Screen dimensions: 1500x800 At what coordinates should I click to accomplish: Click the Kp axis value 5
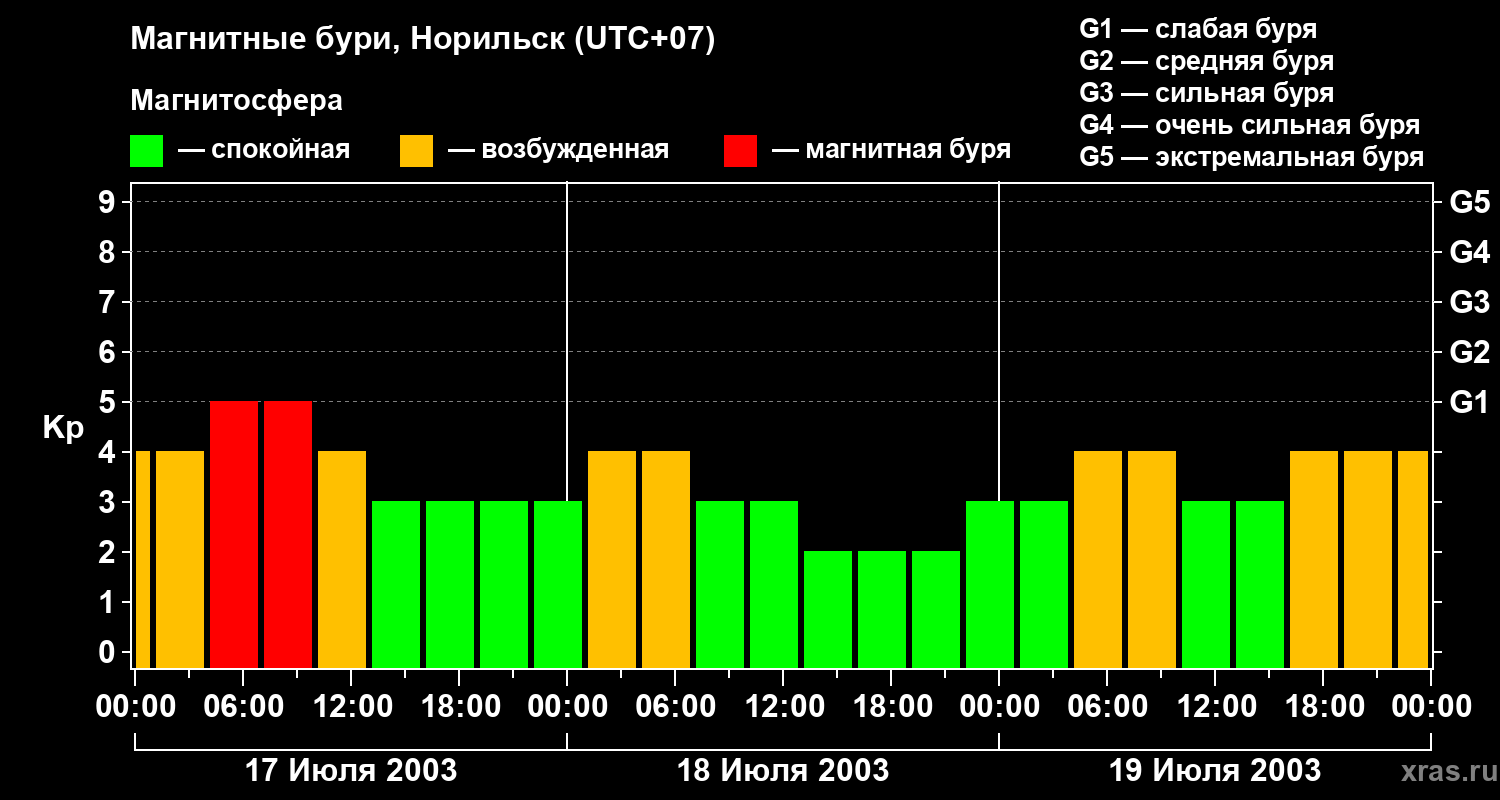point(108,402)
